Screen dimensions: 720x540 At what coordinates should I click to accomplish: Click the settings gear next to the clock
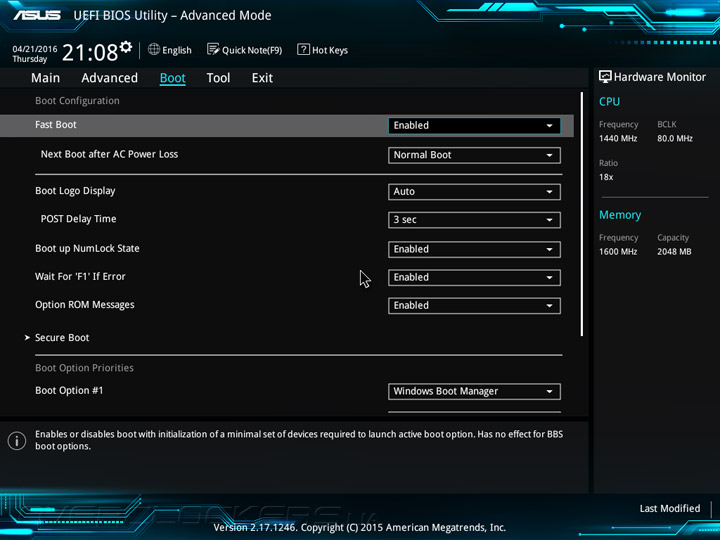point(126,47)
